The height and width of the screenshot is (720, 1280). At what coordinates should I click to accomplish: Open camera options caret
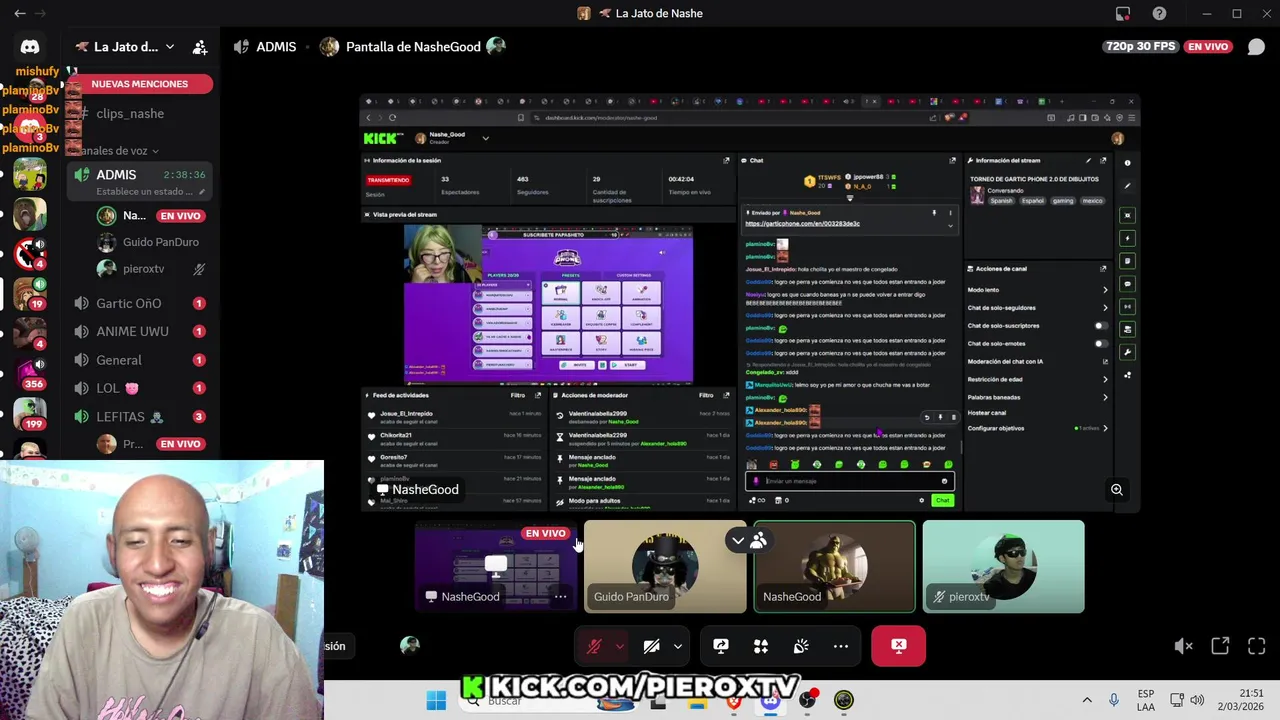tap(677, 646)
